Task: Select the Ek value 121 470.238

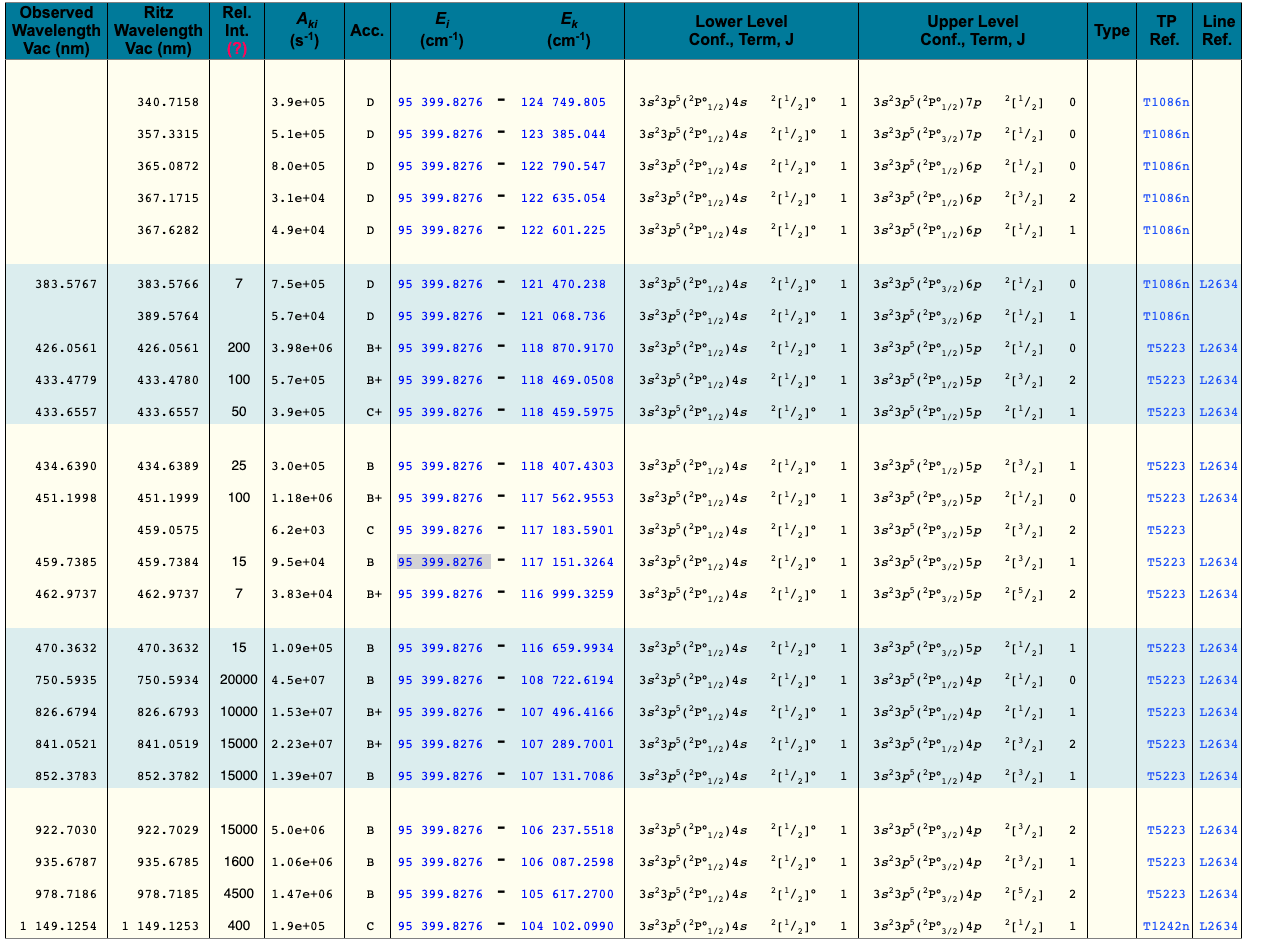Action: click(x=563, y=284)
